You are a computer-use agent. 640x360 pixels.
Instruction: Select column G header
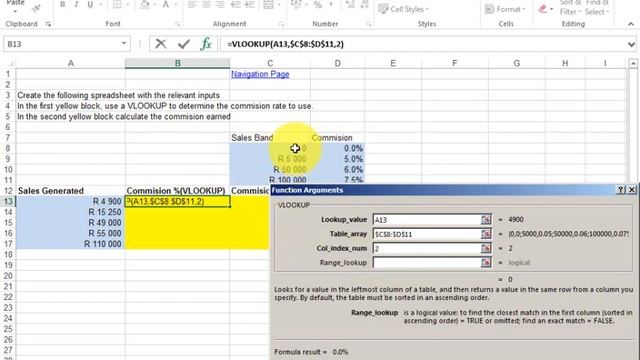click(517, 63)
